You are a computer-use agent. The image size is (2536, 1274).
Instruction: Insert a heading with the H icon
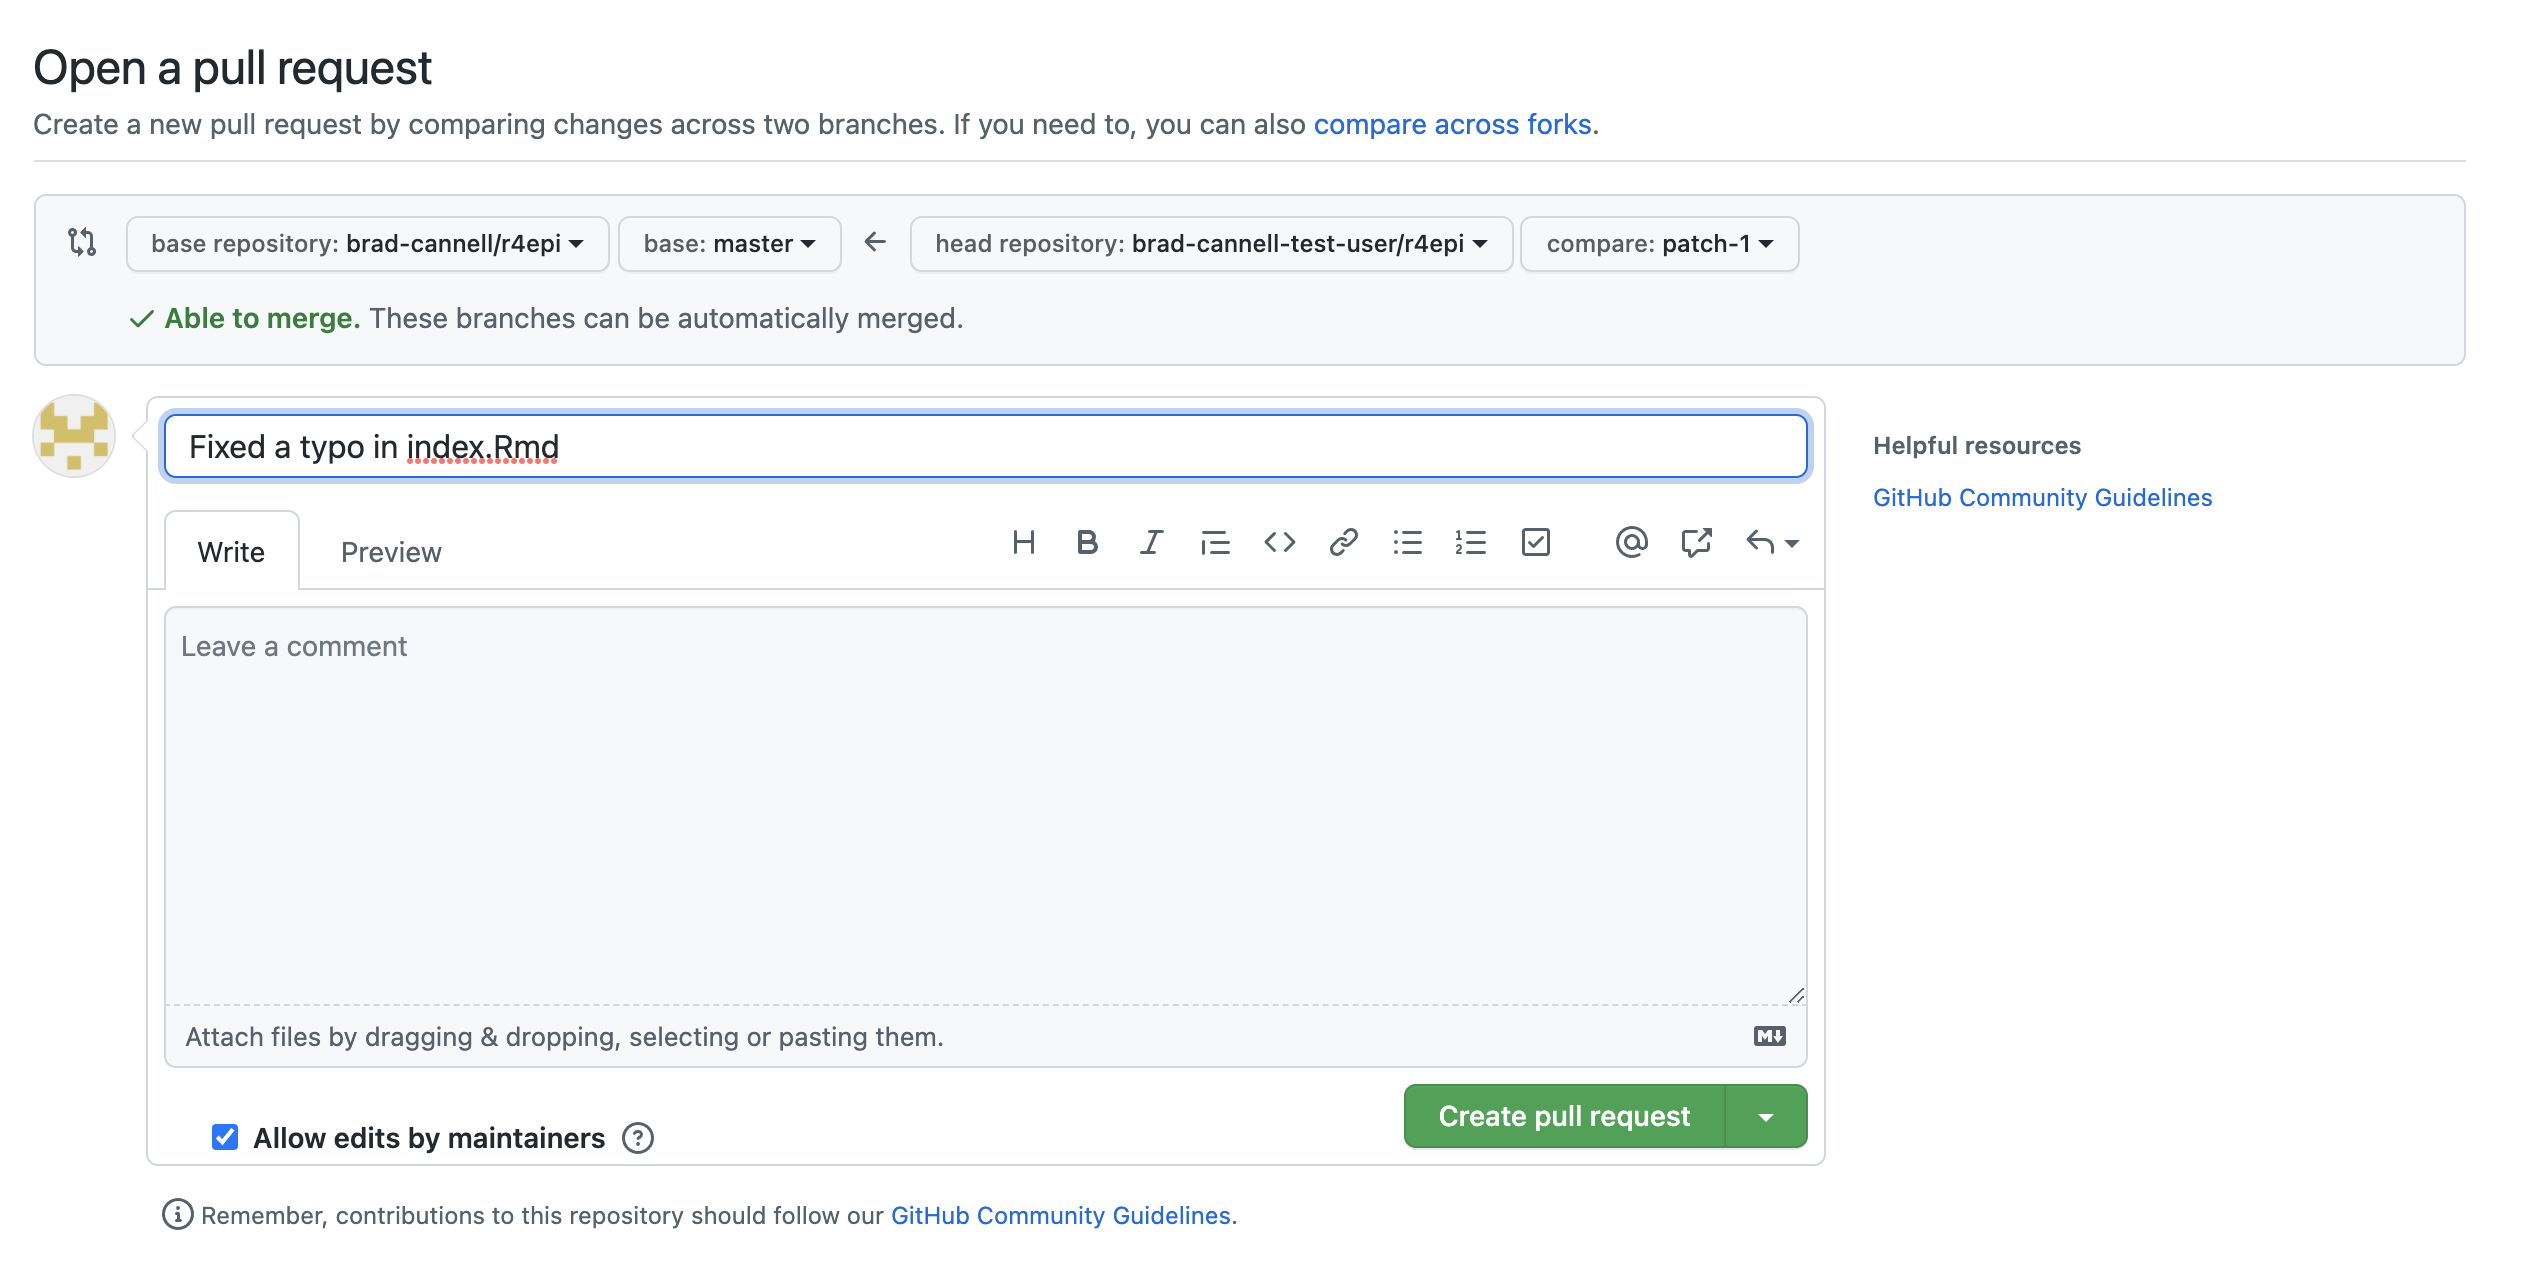1023,543
